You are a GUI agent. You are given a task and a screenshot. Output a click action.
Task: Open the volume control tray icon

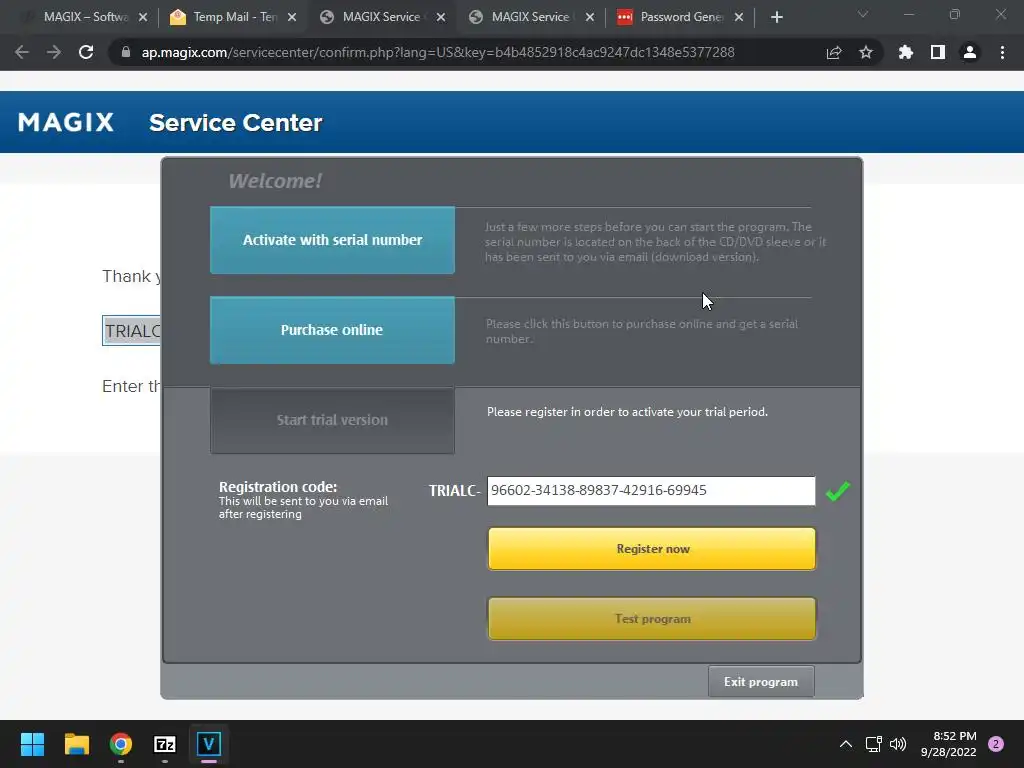[x=898, y=744]
